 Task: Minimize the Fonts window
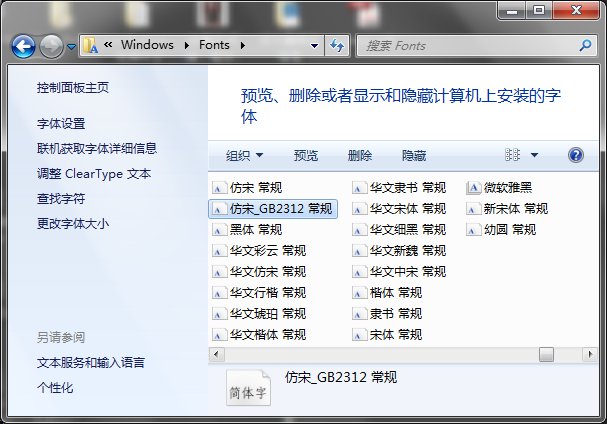(x=512, y=10)
